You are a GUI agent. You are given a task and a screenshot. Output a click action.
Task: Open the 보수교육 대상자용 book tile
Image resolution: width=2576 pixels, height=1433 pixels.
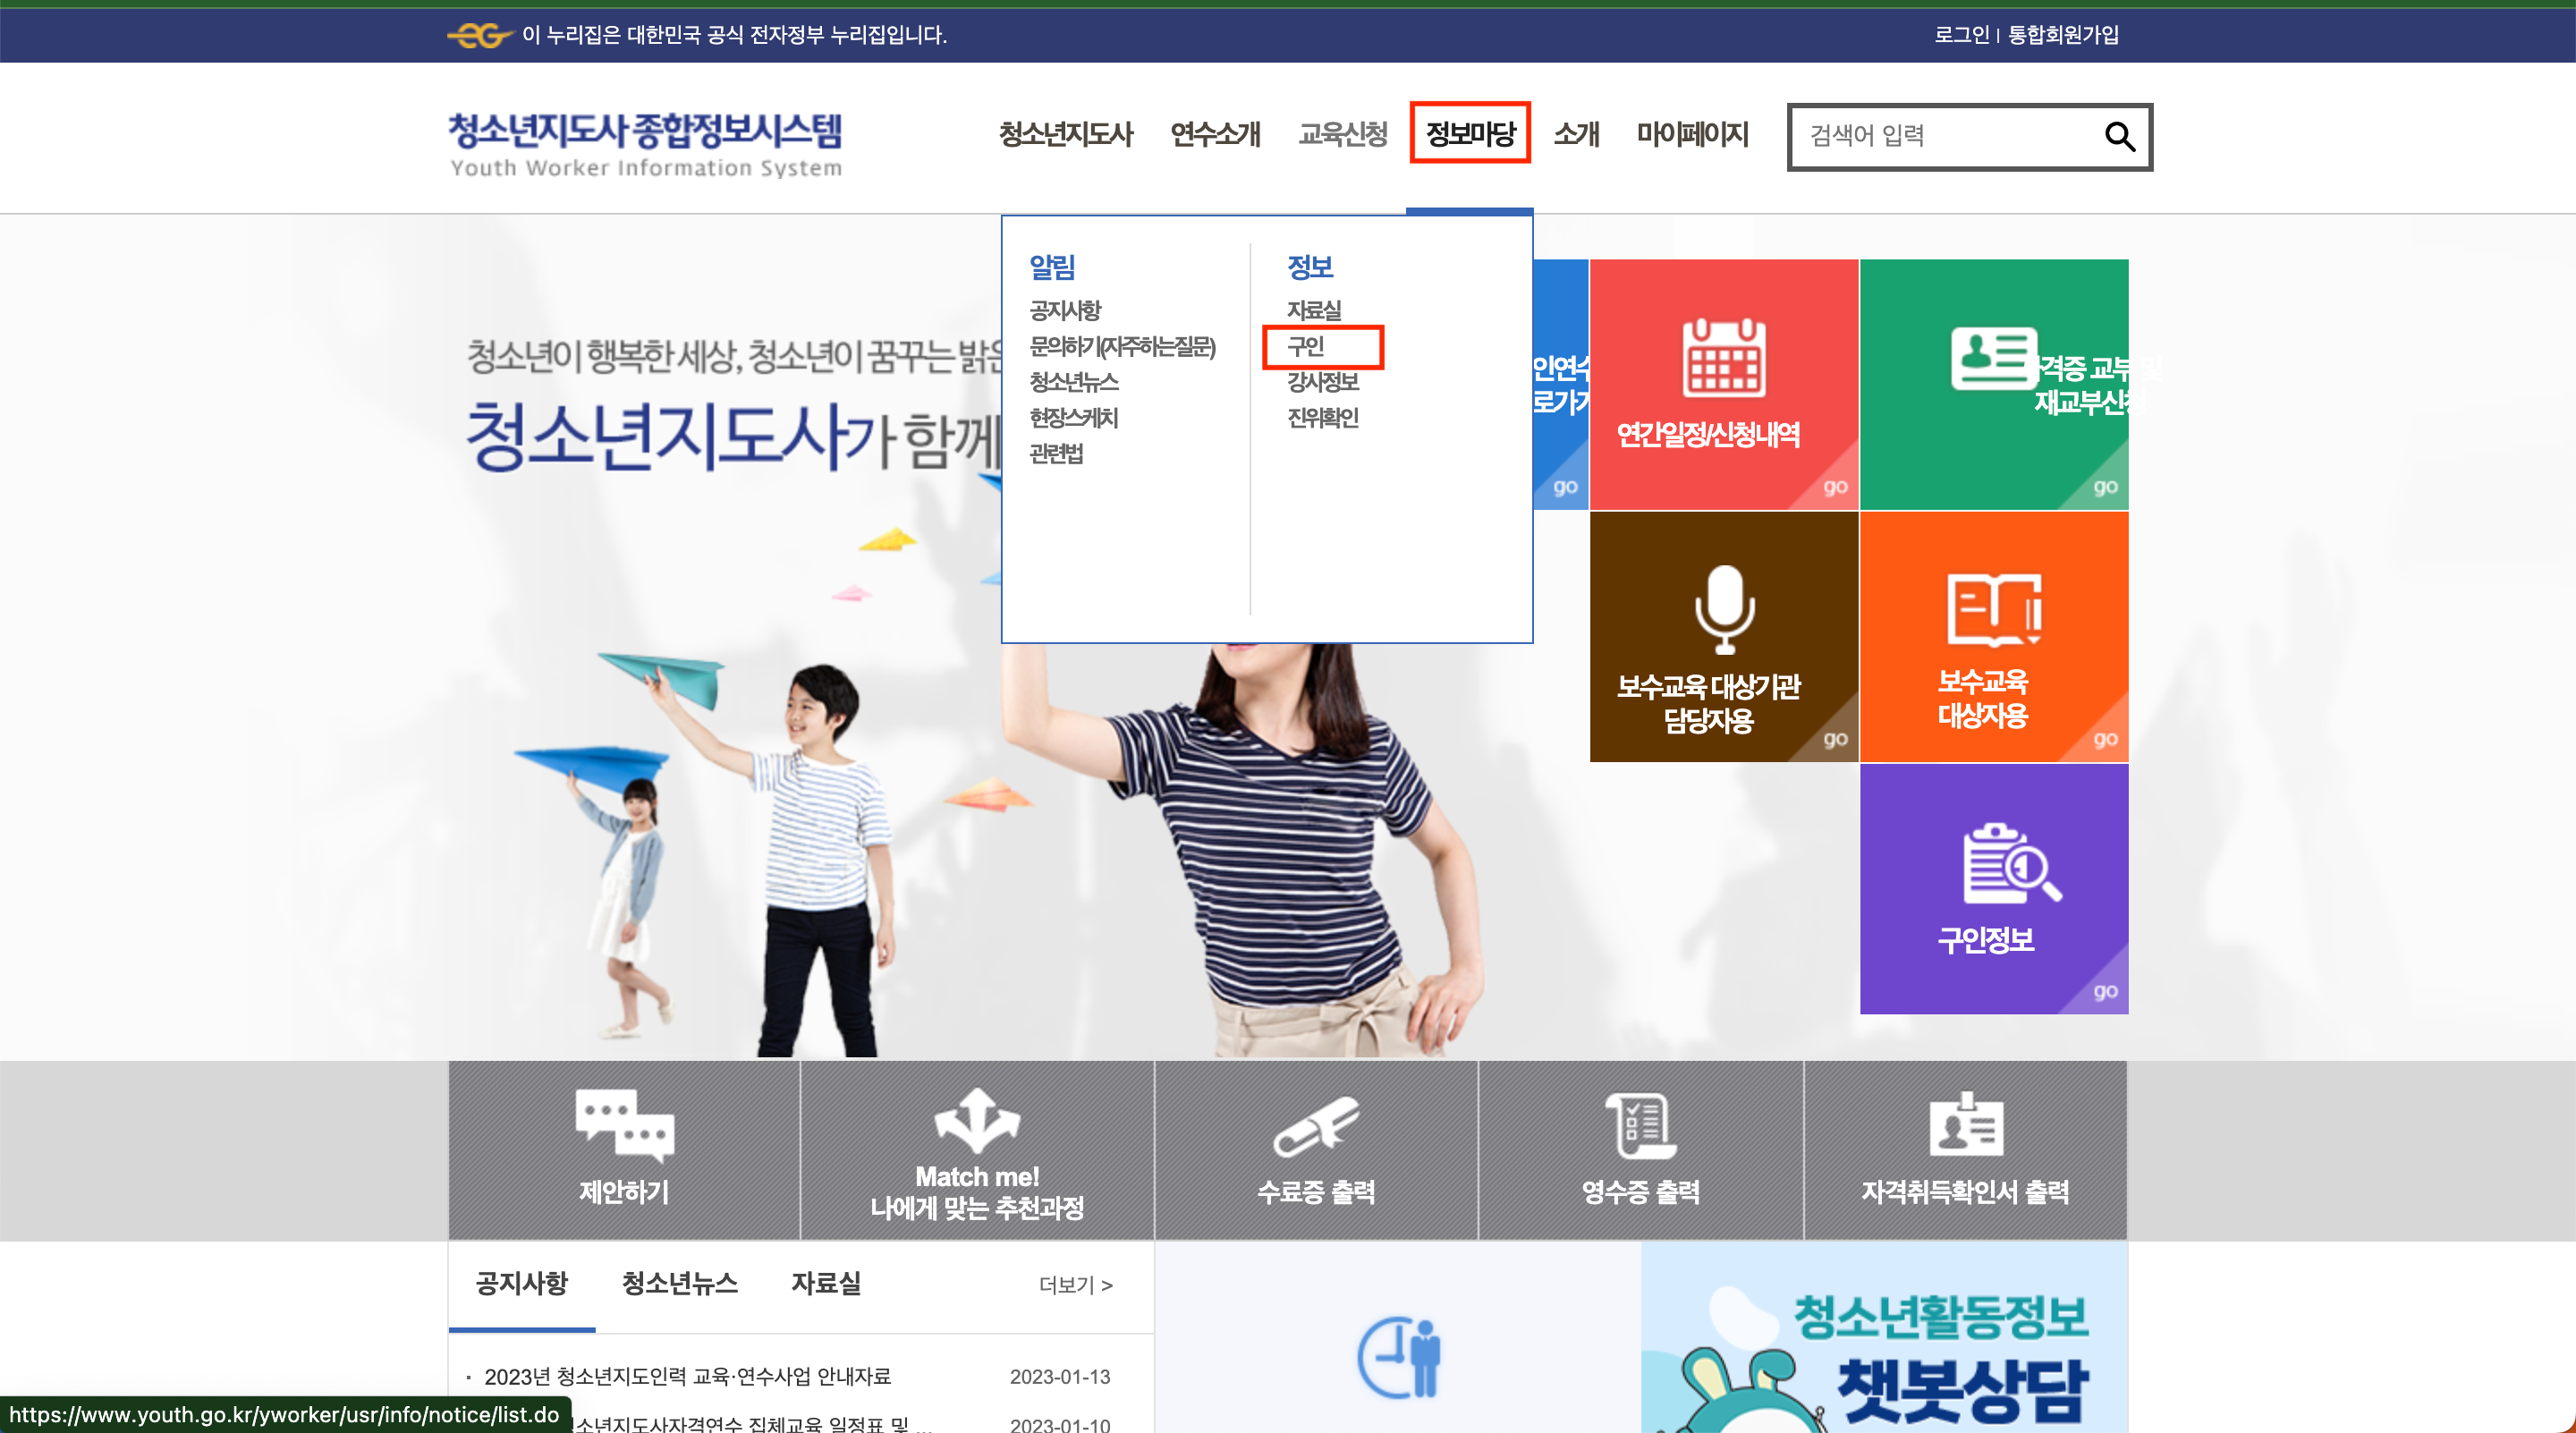click(x=1993, y=636)
